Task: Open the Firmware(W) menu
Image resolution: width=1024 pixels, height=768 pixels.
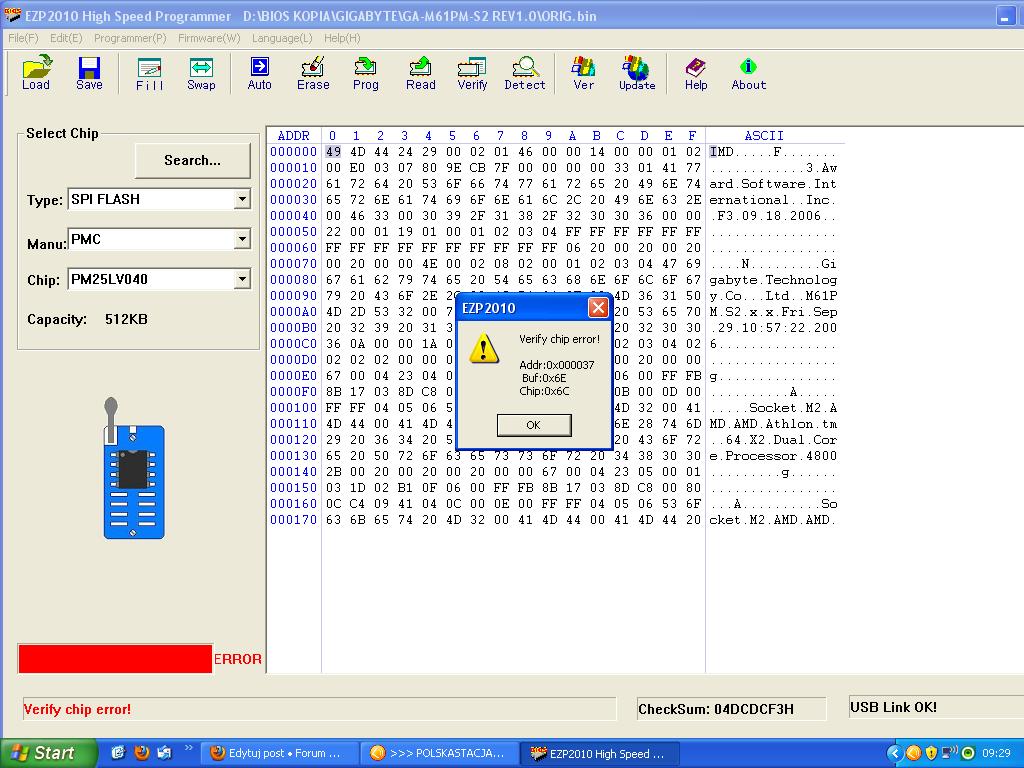Action: [209, 38]
